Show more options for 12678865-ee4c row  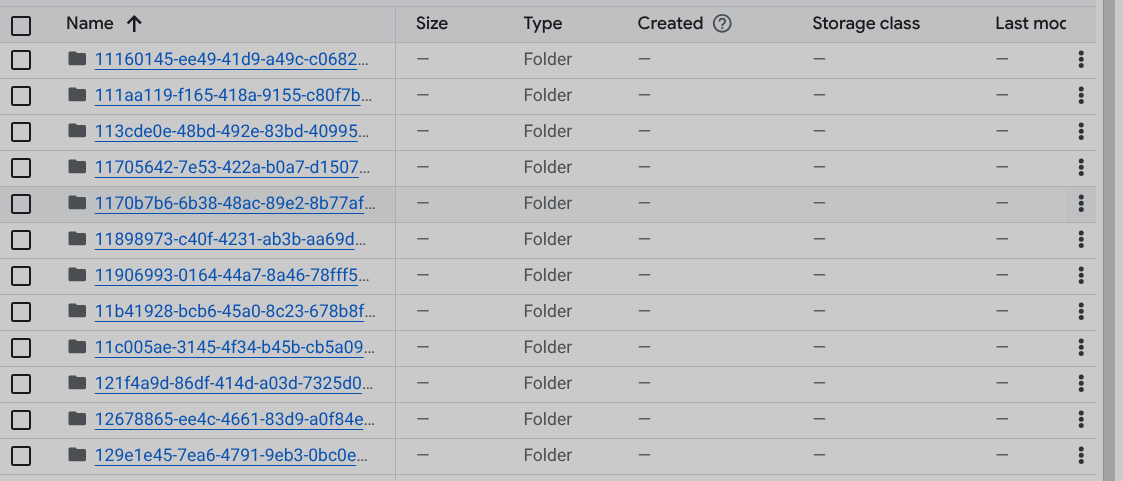pyautogui.click(x=1081, y=420)
